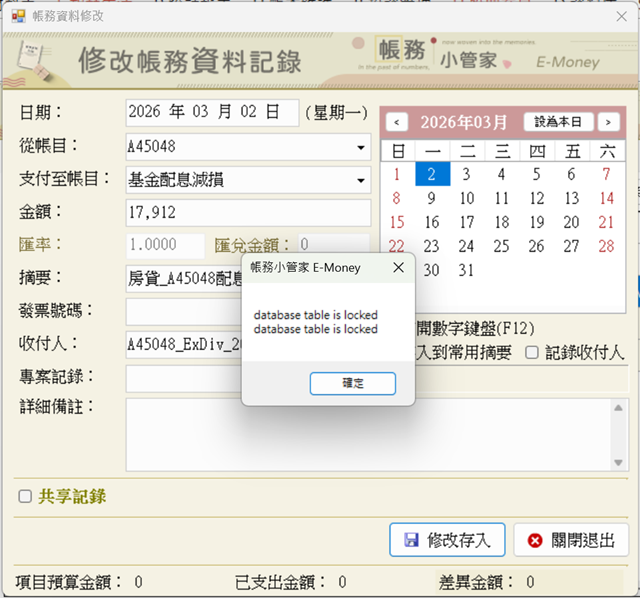Image resolution: width=640 pixels, height=598 pixels.
Task: Click the 摘要 summary field
Action: point(184,279)
